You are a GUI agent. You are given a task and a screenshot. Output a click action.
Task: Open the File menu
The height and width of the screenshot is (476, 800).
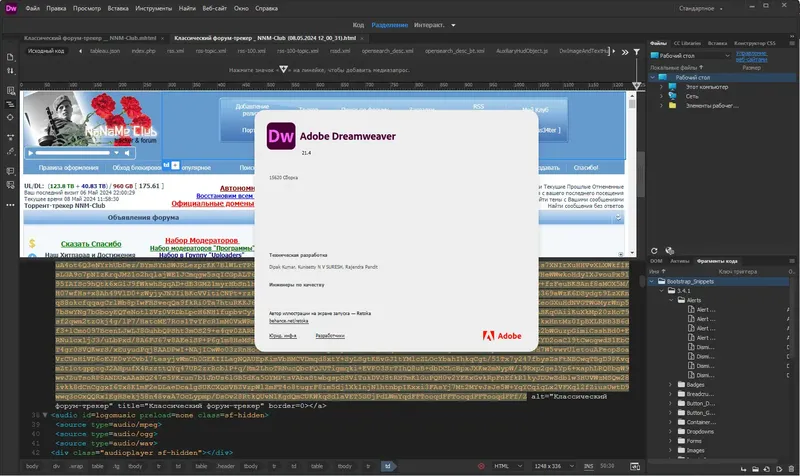point(33,8)
